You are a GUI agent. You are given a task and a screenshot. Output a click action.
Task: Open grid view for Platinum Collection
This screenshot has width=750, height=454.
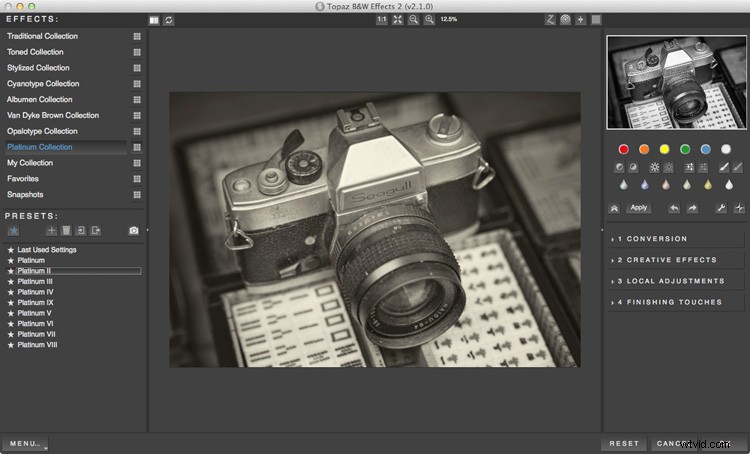pos(137,147)
